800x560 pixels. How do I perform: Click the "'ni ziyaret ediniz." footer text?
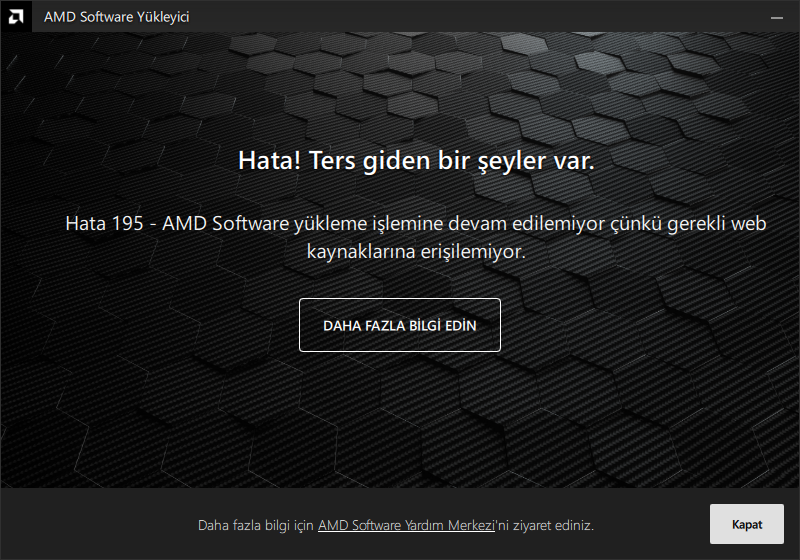(544, 525)
